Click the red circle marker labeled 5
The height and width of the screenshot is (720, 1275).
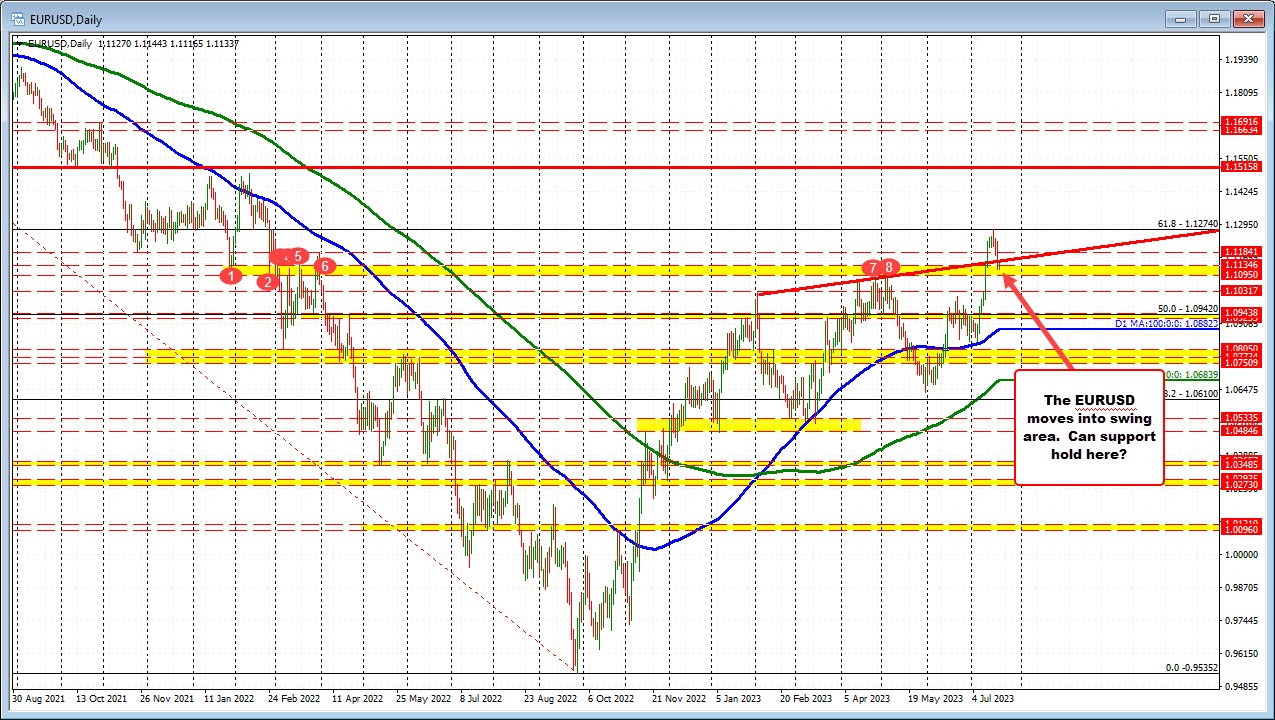[297, 258]
